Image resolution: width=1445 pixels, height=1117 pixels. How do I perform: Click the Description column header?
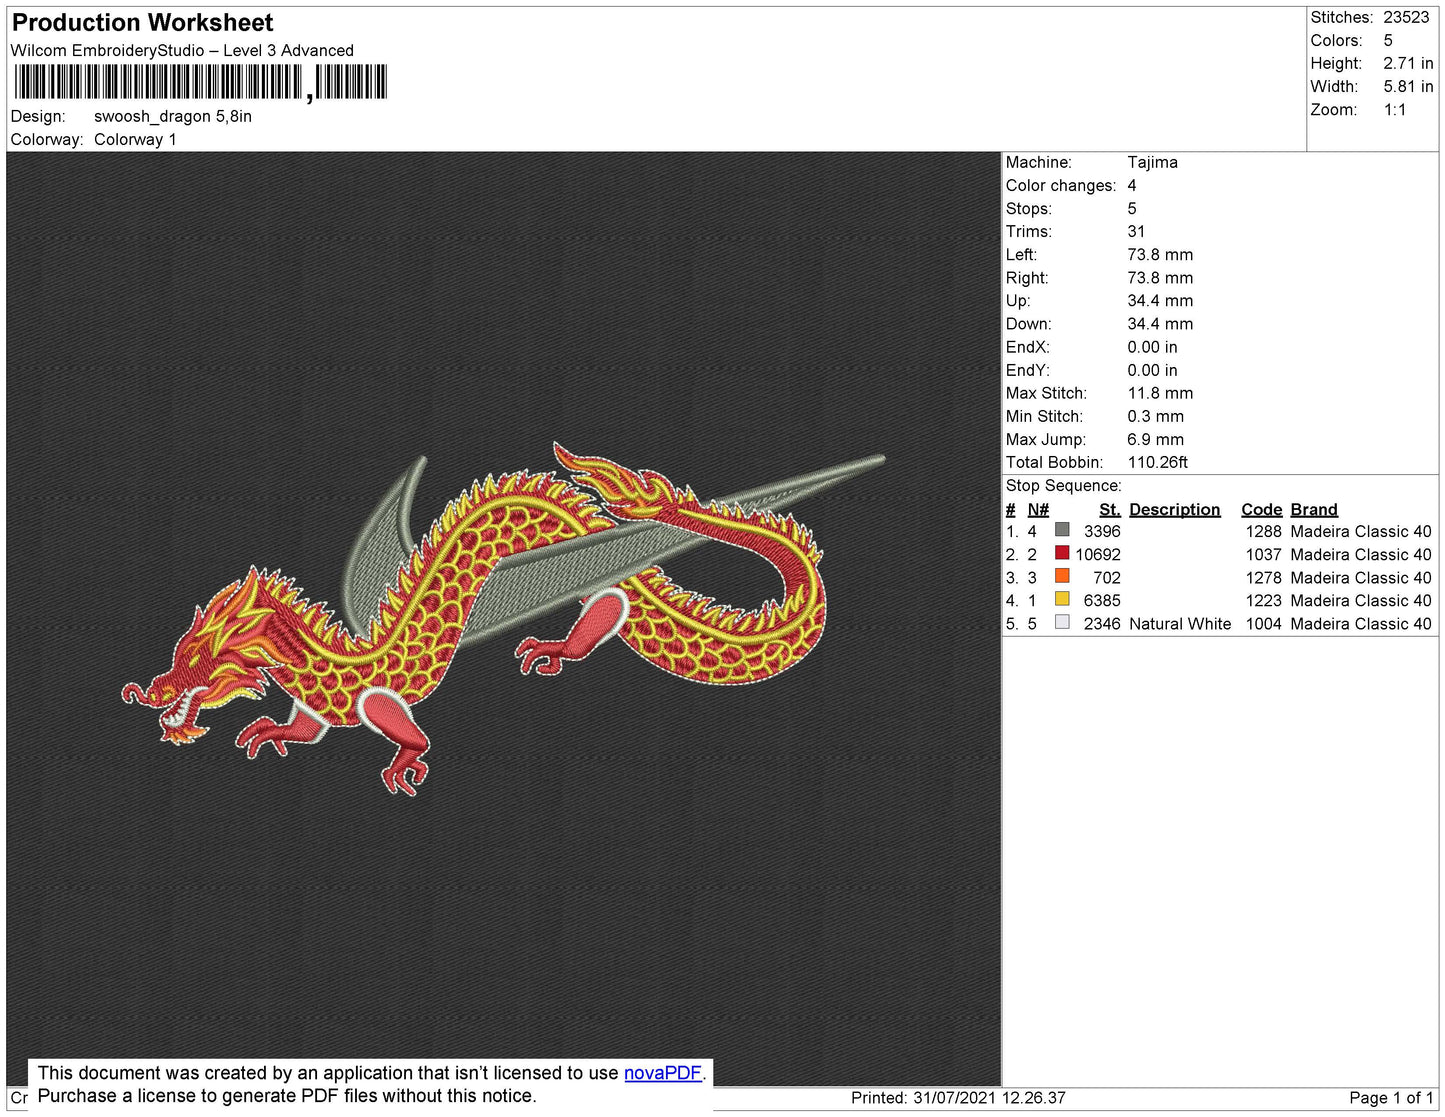pos(1174,509)
